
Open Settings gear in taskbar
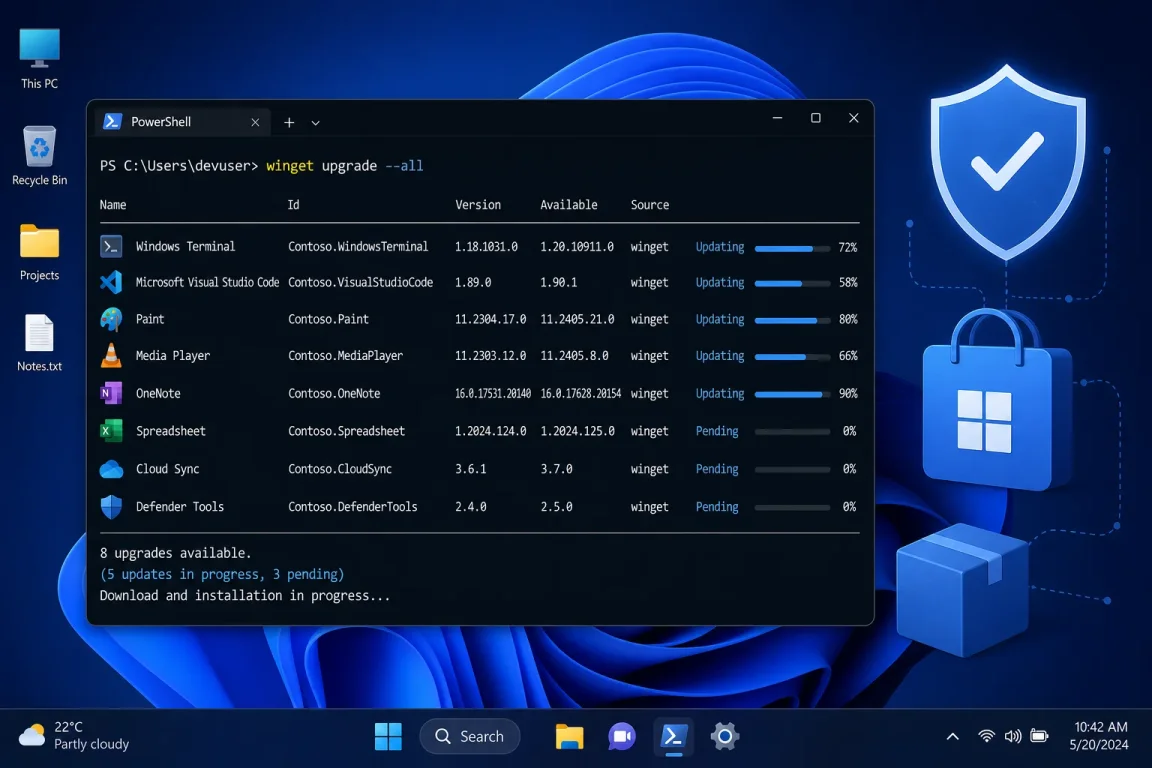coord(724,736)
